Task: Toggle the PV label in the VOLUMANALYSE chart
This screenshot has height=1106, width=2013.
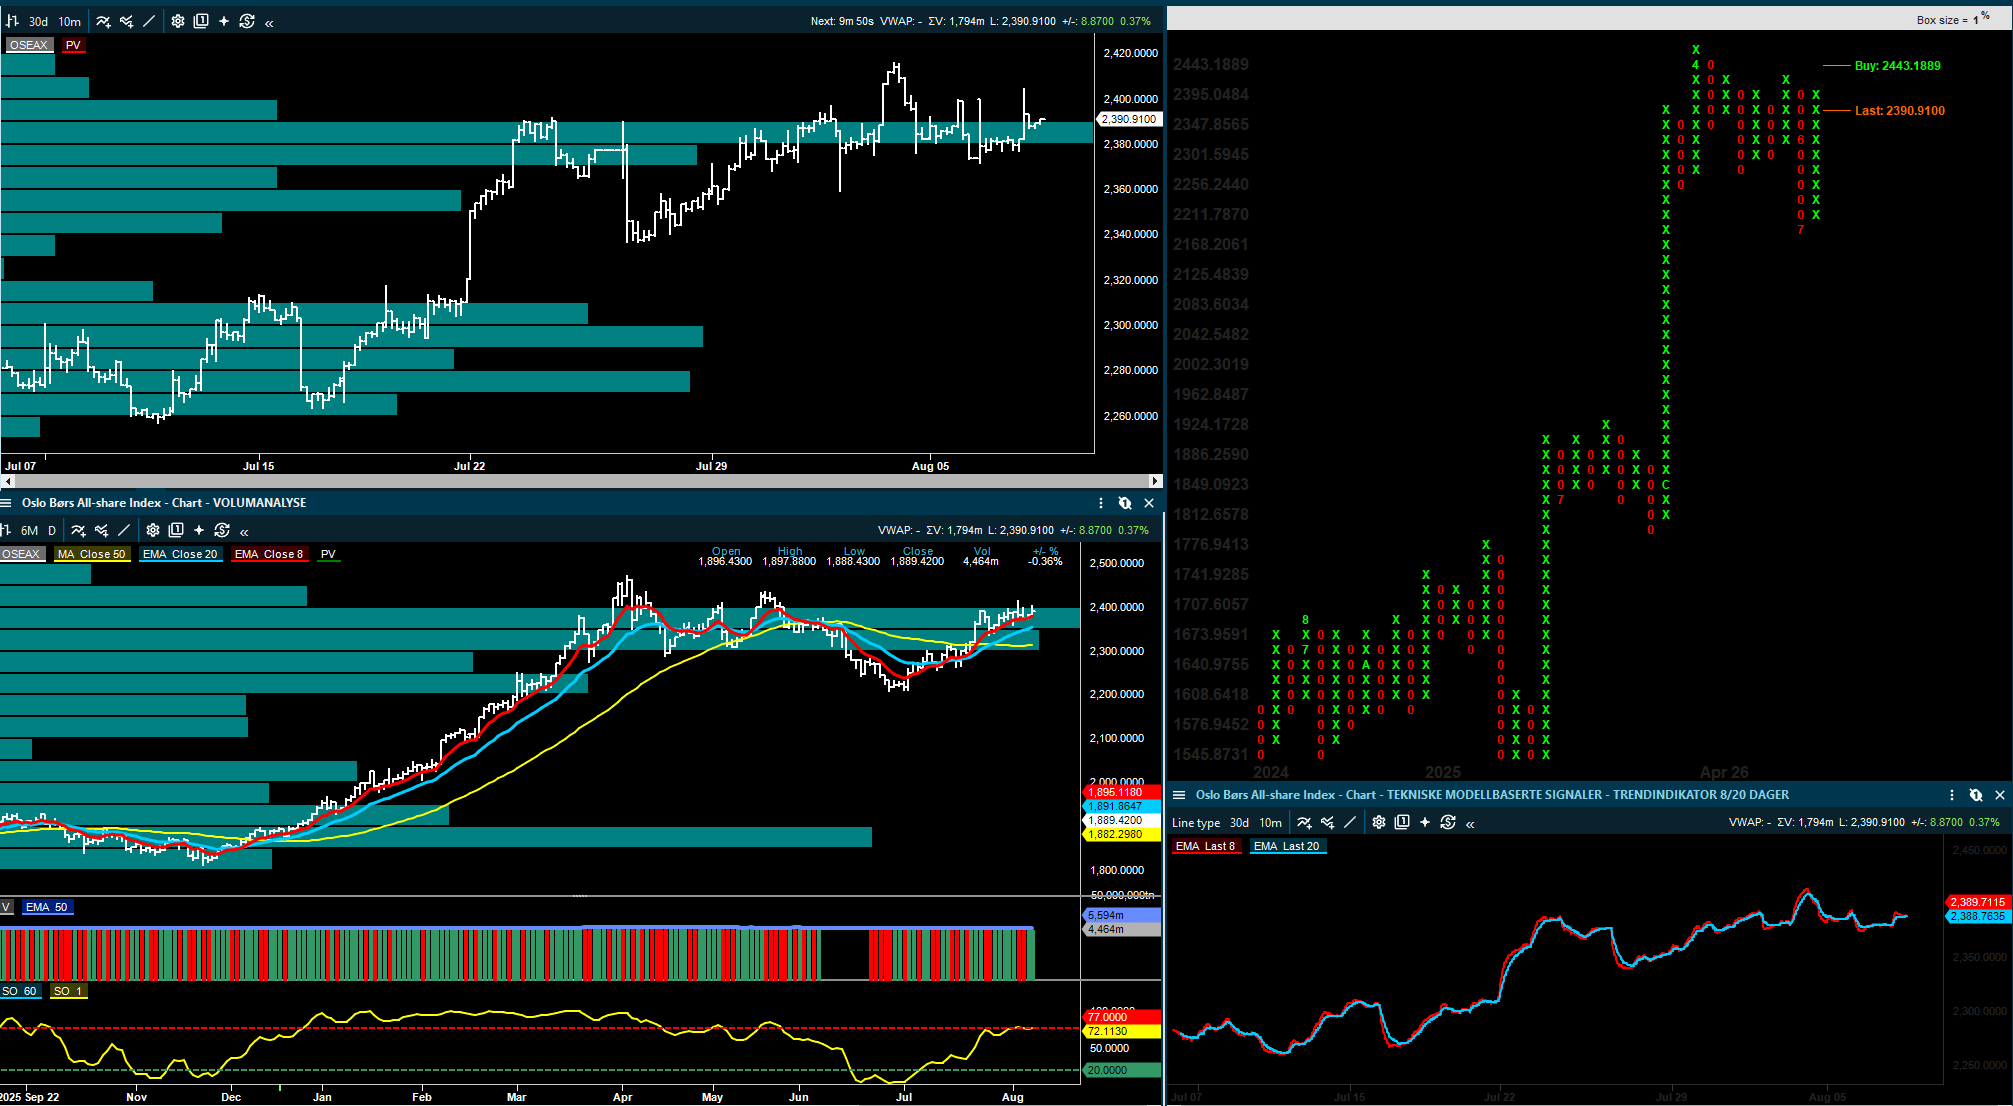Action: [328, 554]
